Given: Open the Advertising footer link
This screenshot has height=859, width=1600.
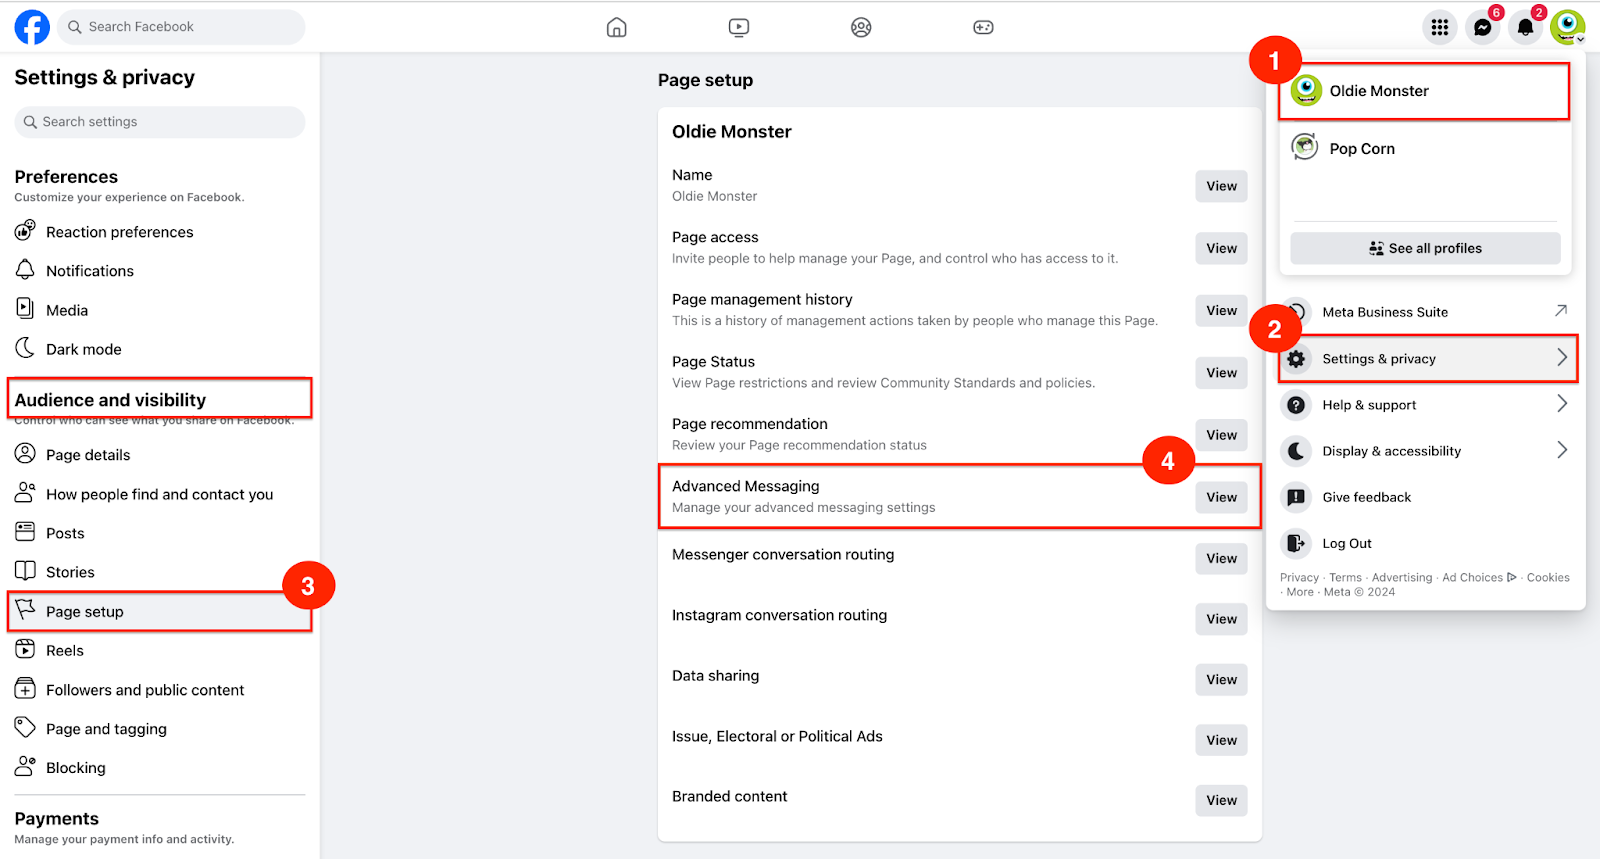Looking at the screenshot, I should coord(1402,577).
